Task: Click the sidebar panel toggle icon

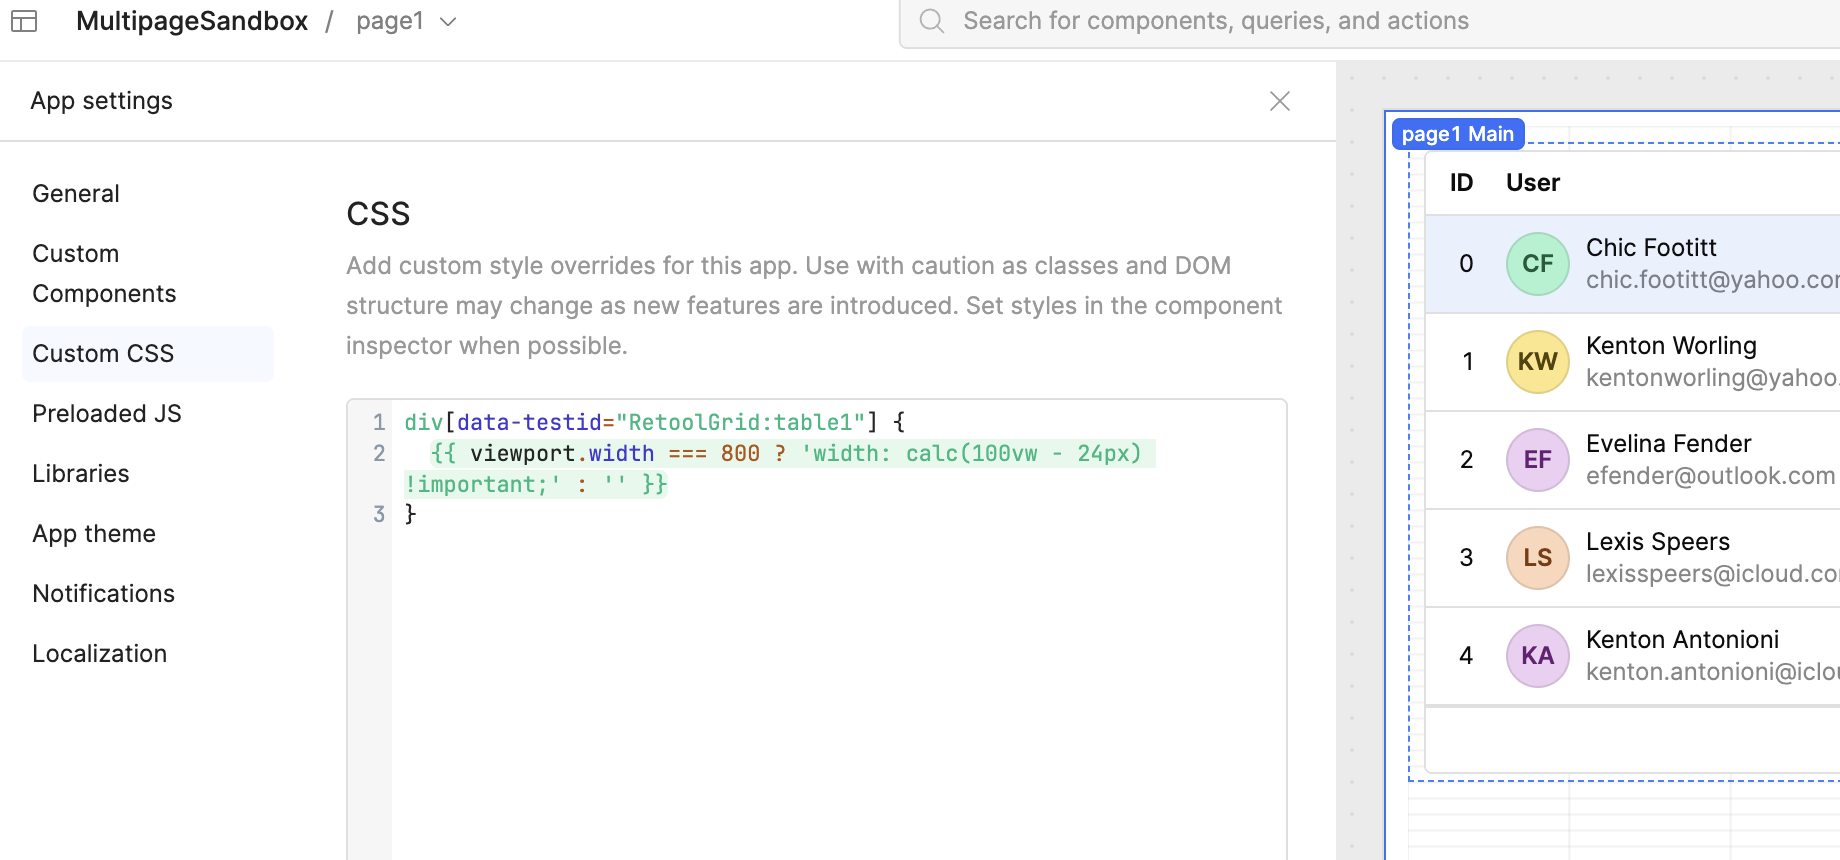Action: click(24, 21)
